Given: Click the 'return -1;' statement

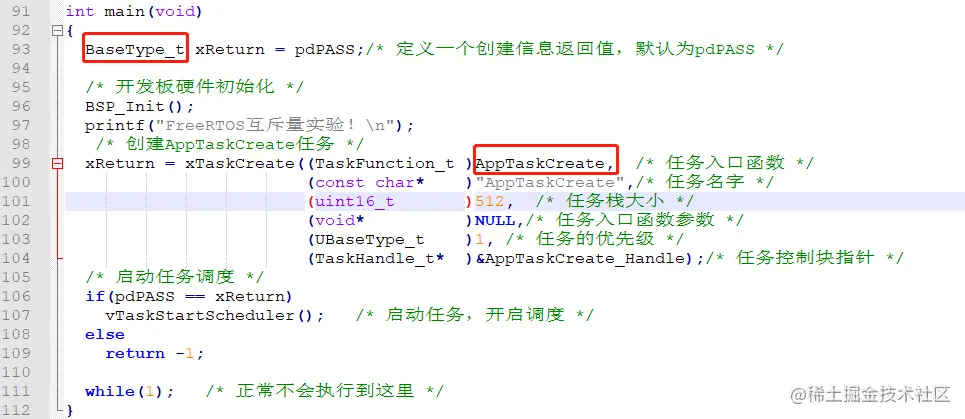Looking at the screenshot, I should [x=154, y=354].
